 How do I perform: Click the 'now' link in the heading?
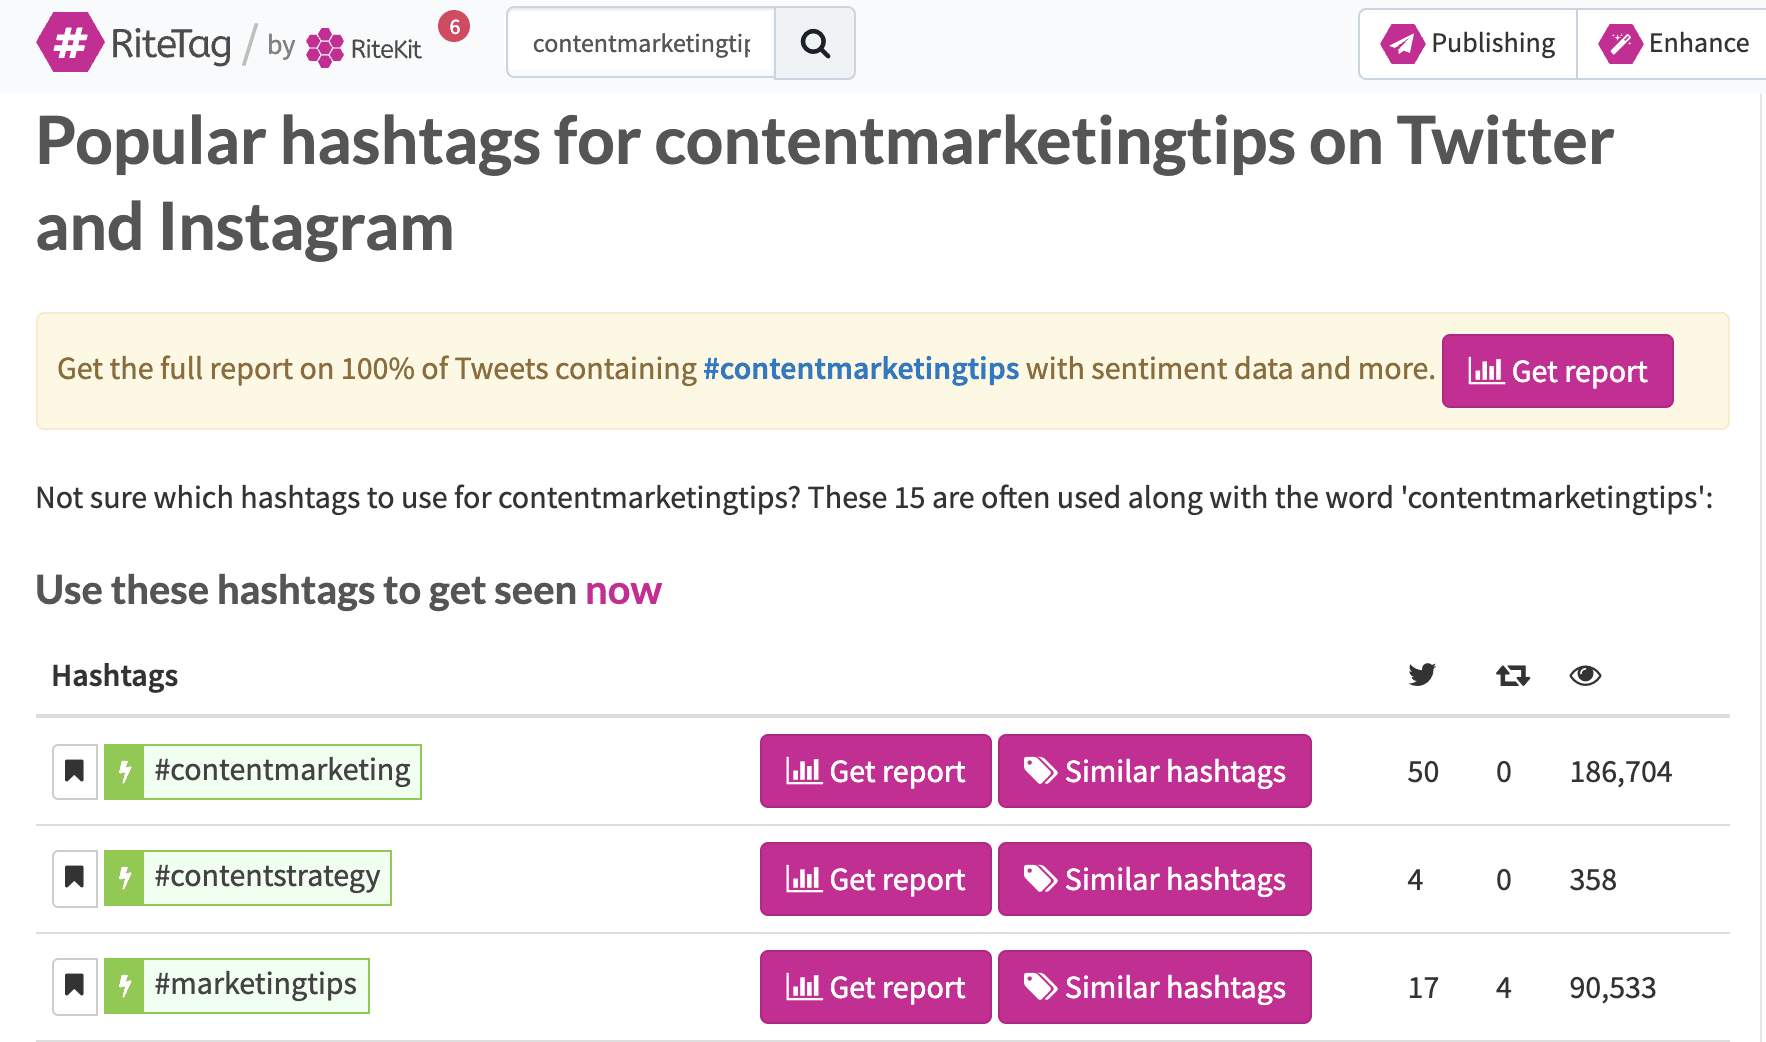(622, 591)
